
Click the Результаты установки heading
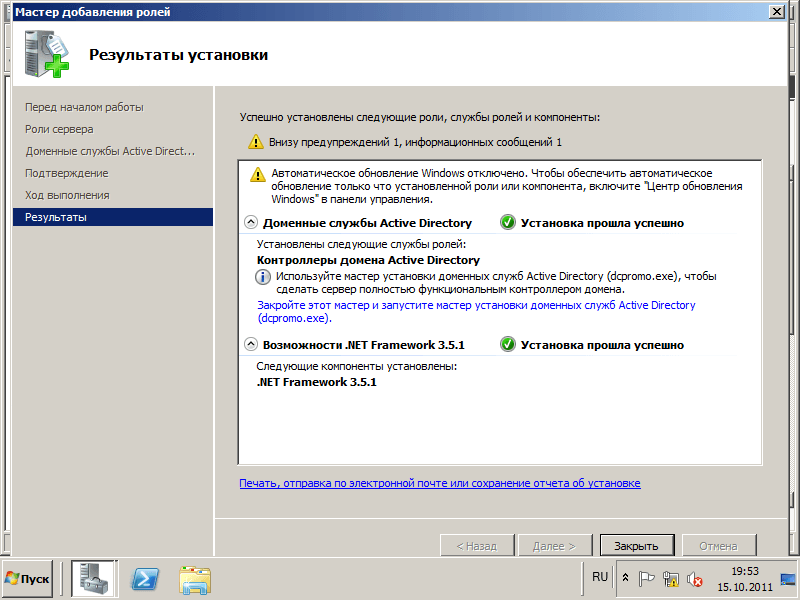(x=179, y=55)
